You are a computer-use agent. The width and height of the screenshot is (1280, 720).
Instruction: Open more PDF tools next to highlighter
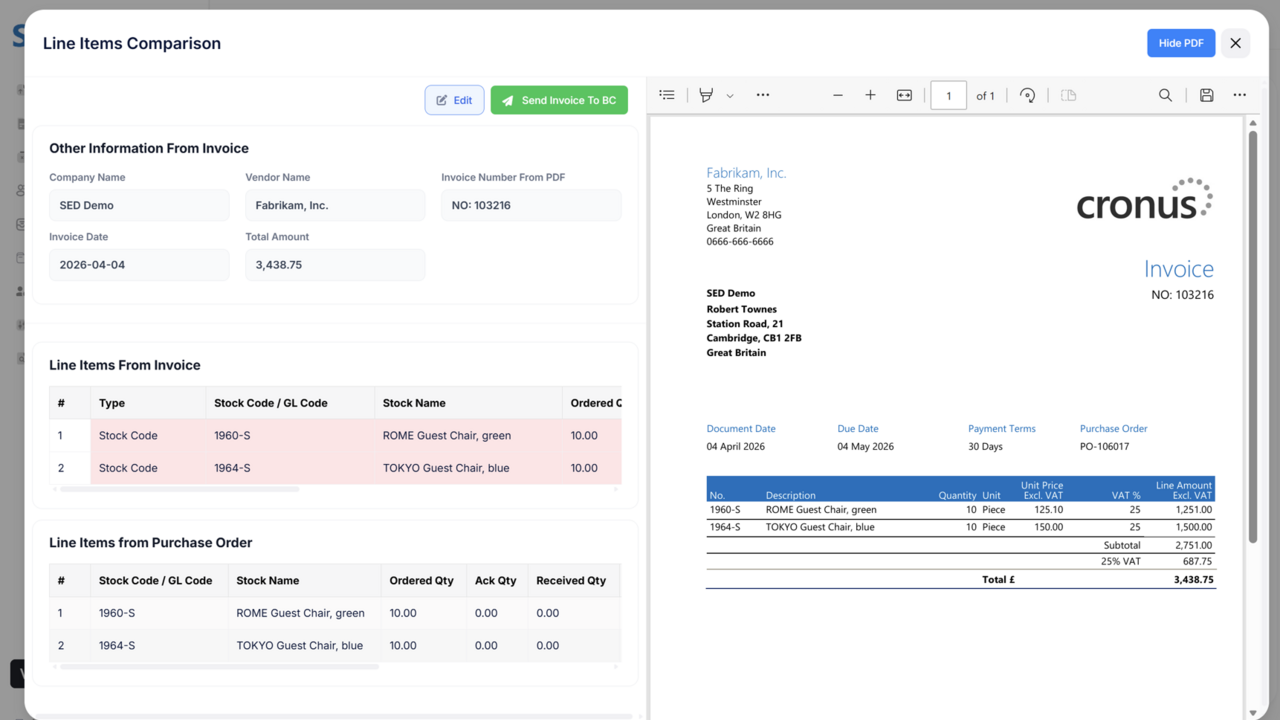[x=763, y=95]
